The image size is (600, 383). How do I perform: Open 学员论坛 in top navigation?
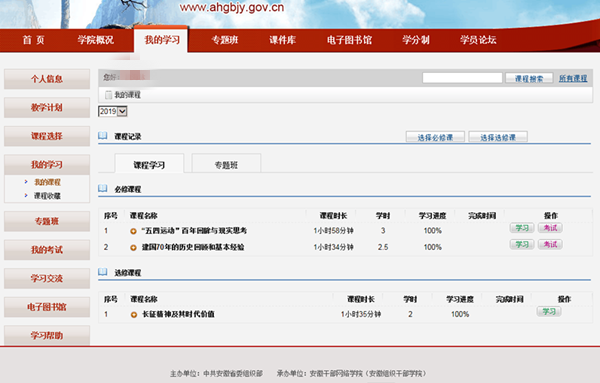click(x=478, y=40)
